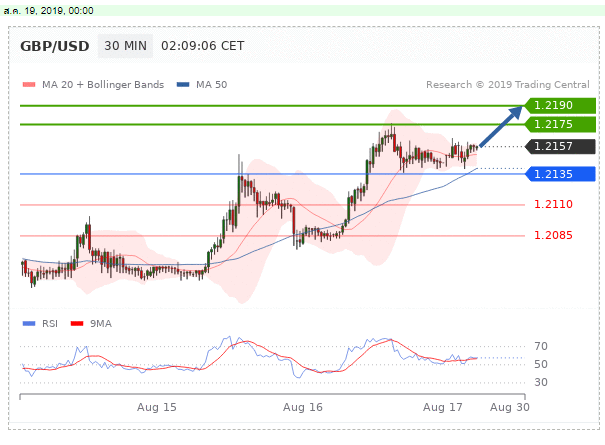Click the MA 20 + Bollinger Bands label
Screen dimensions: 605x445
tap(103, 85)
